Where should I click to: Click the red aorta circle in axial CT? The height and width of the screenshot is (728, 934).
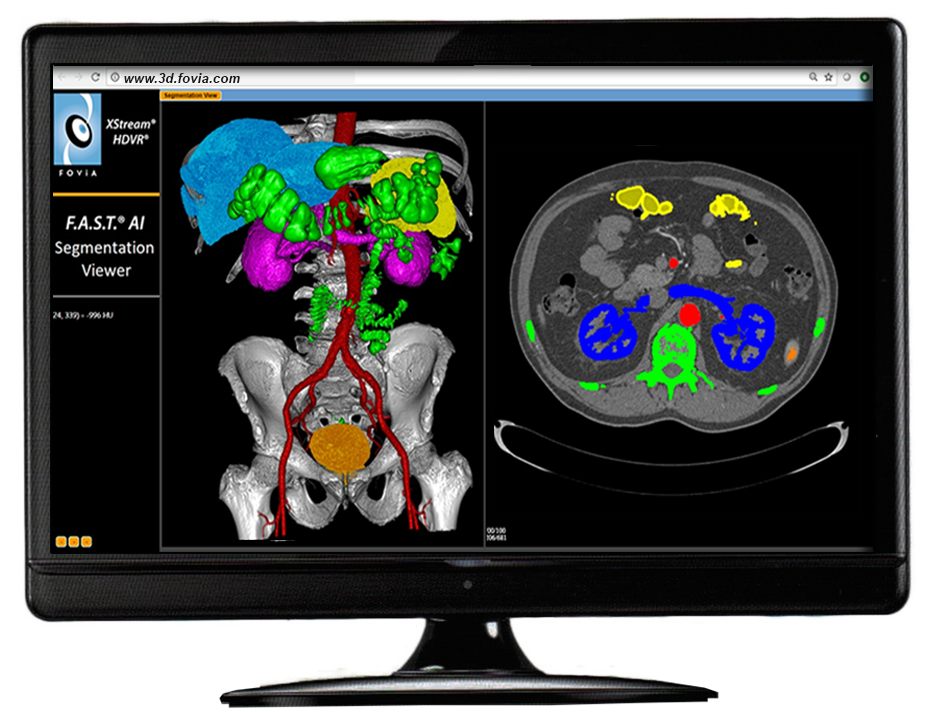[x=689, y=314]
